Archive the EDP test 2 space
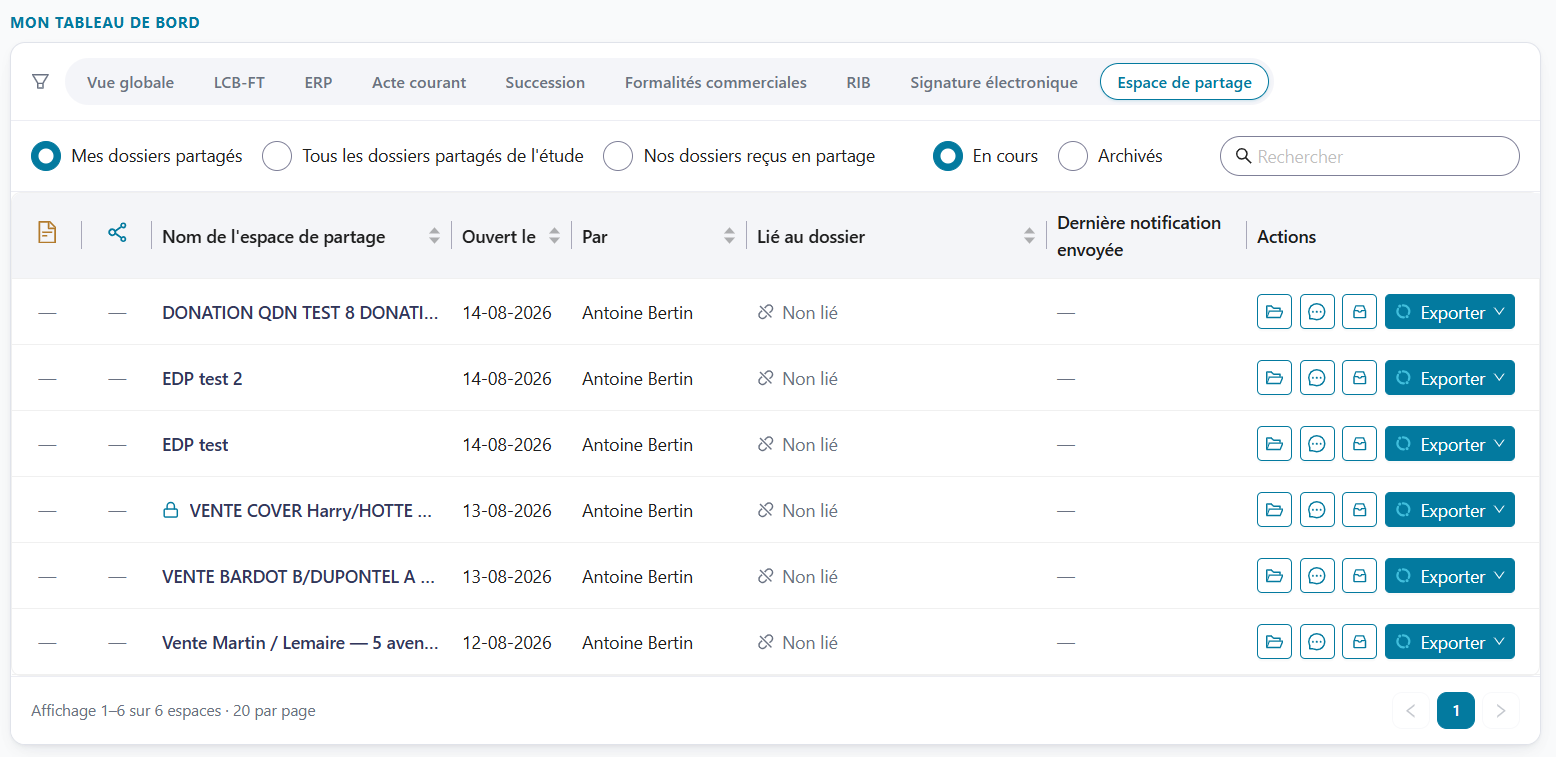The width and height of the screenshot is (1556, 757). [x=1360, y=378]
